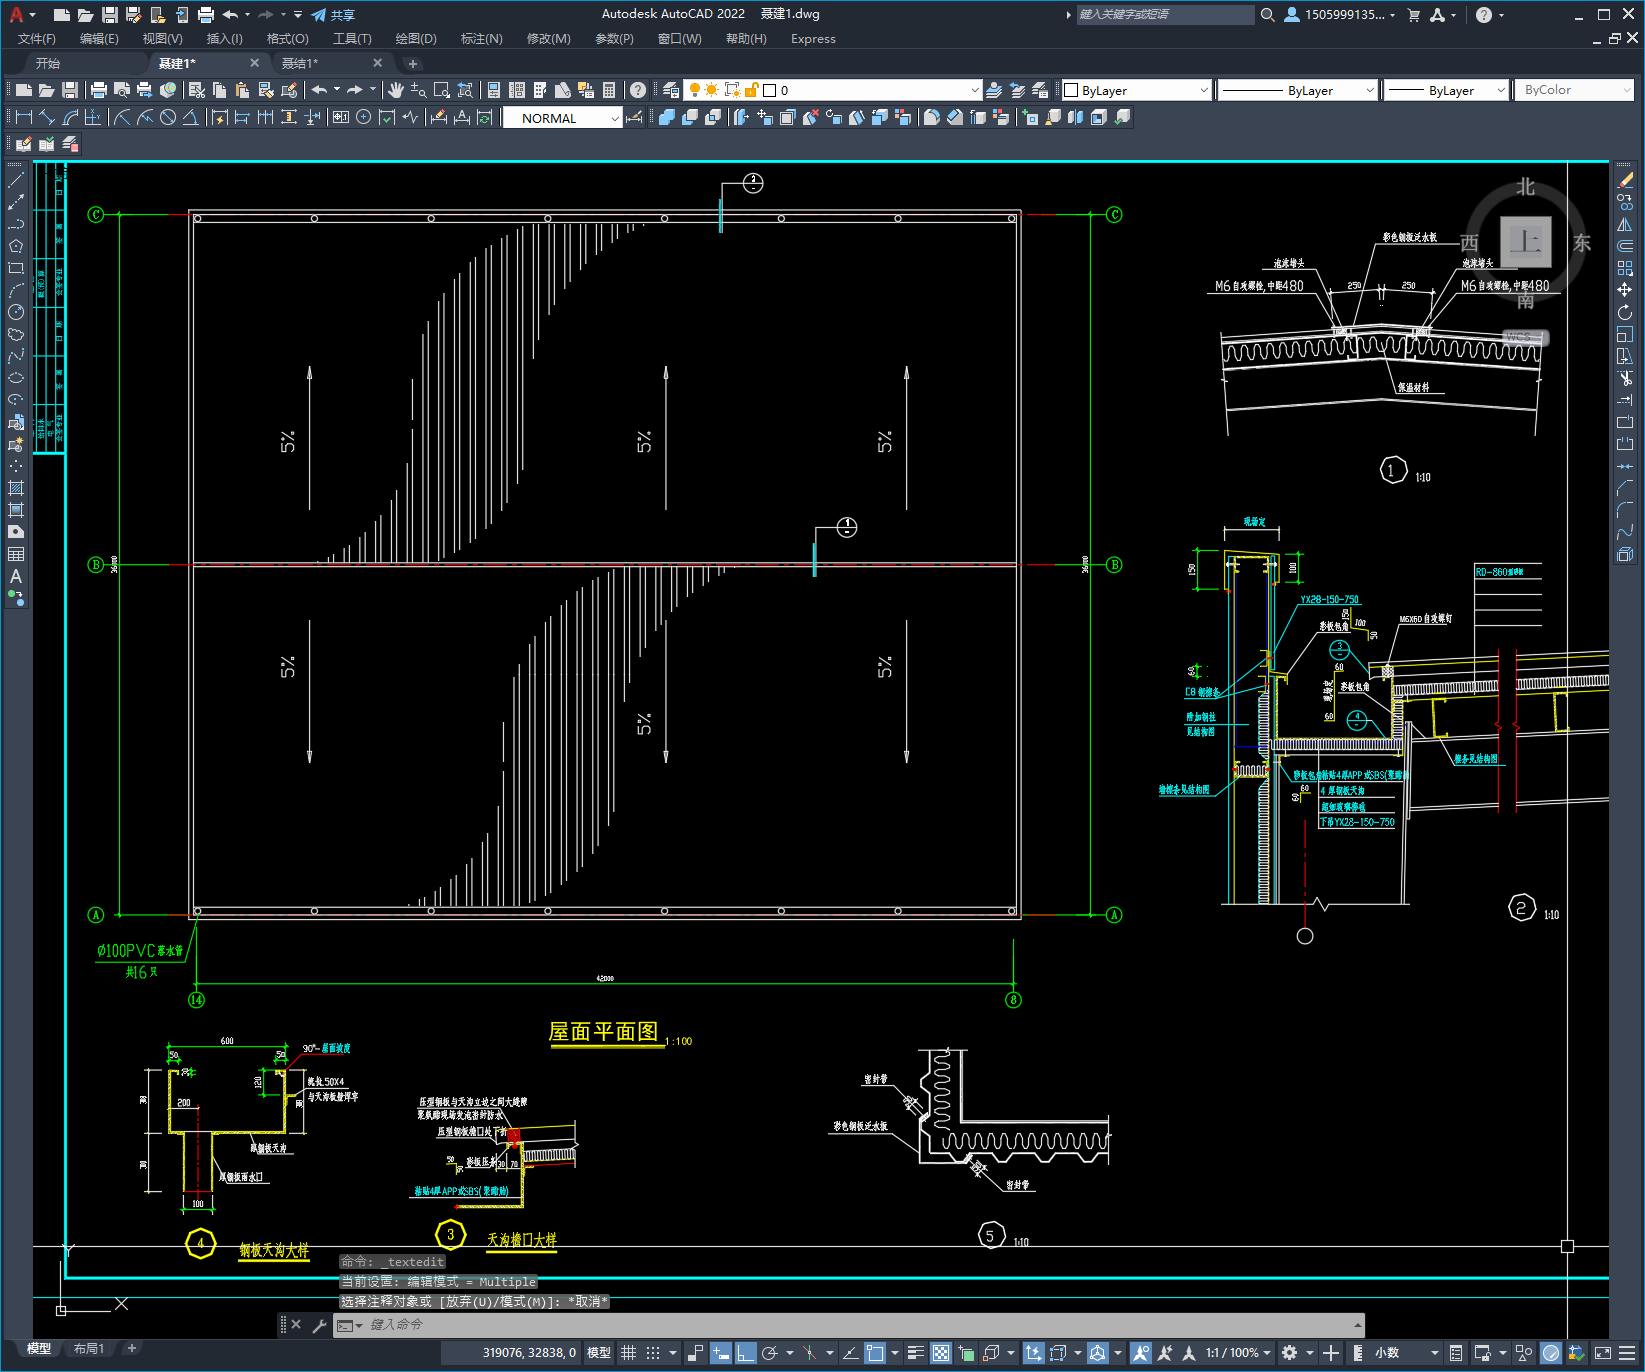Click the 模型 model space status button
1645x1372 pixels.
tap(599, 1353)
